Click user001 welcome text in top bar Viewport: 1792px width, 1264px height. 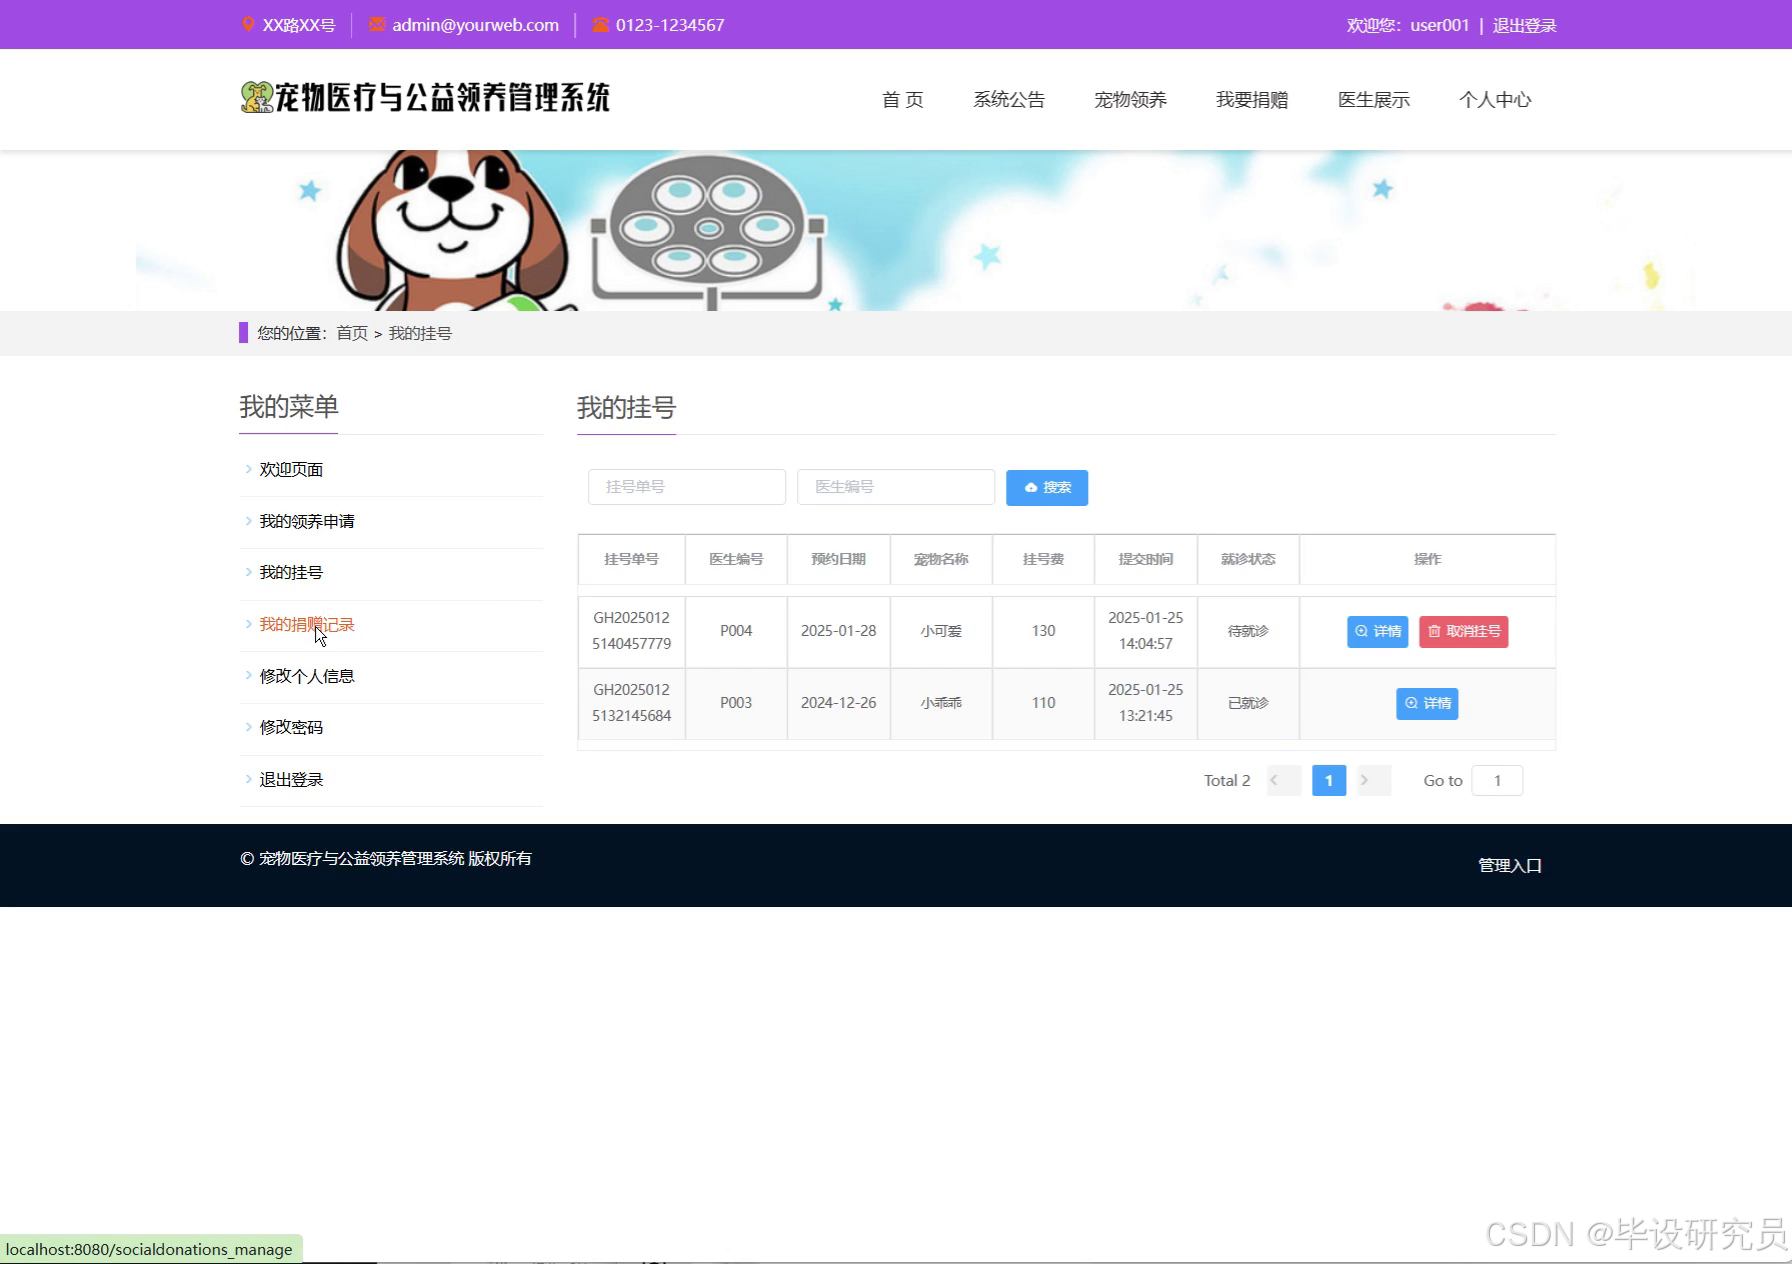(x=1440, y=25)
